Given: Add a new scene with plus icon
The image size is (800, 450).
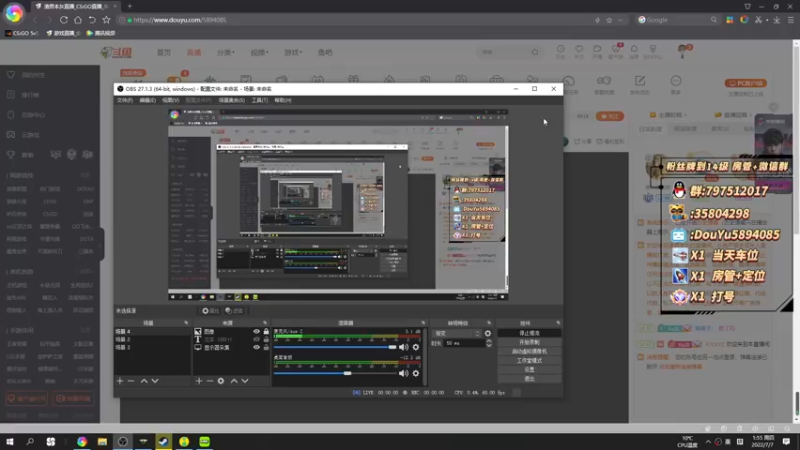Looking at the screenshot, I should coord(120,381).
